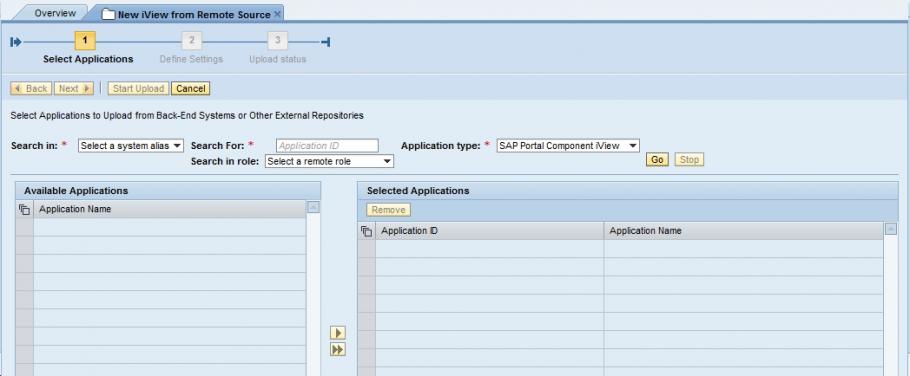Click Available Applications scrollbar up arrow

[313, 207]
